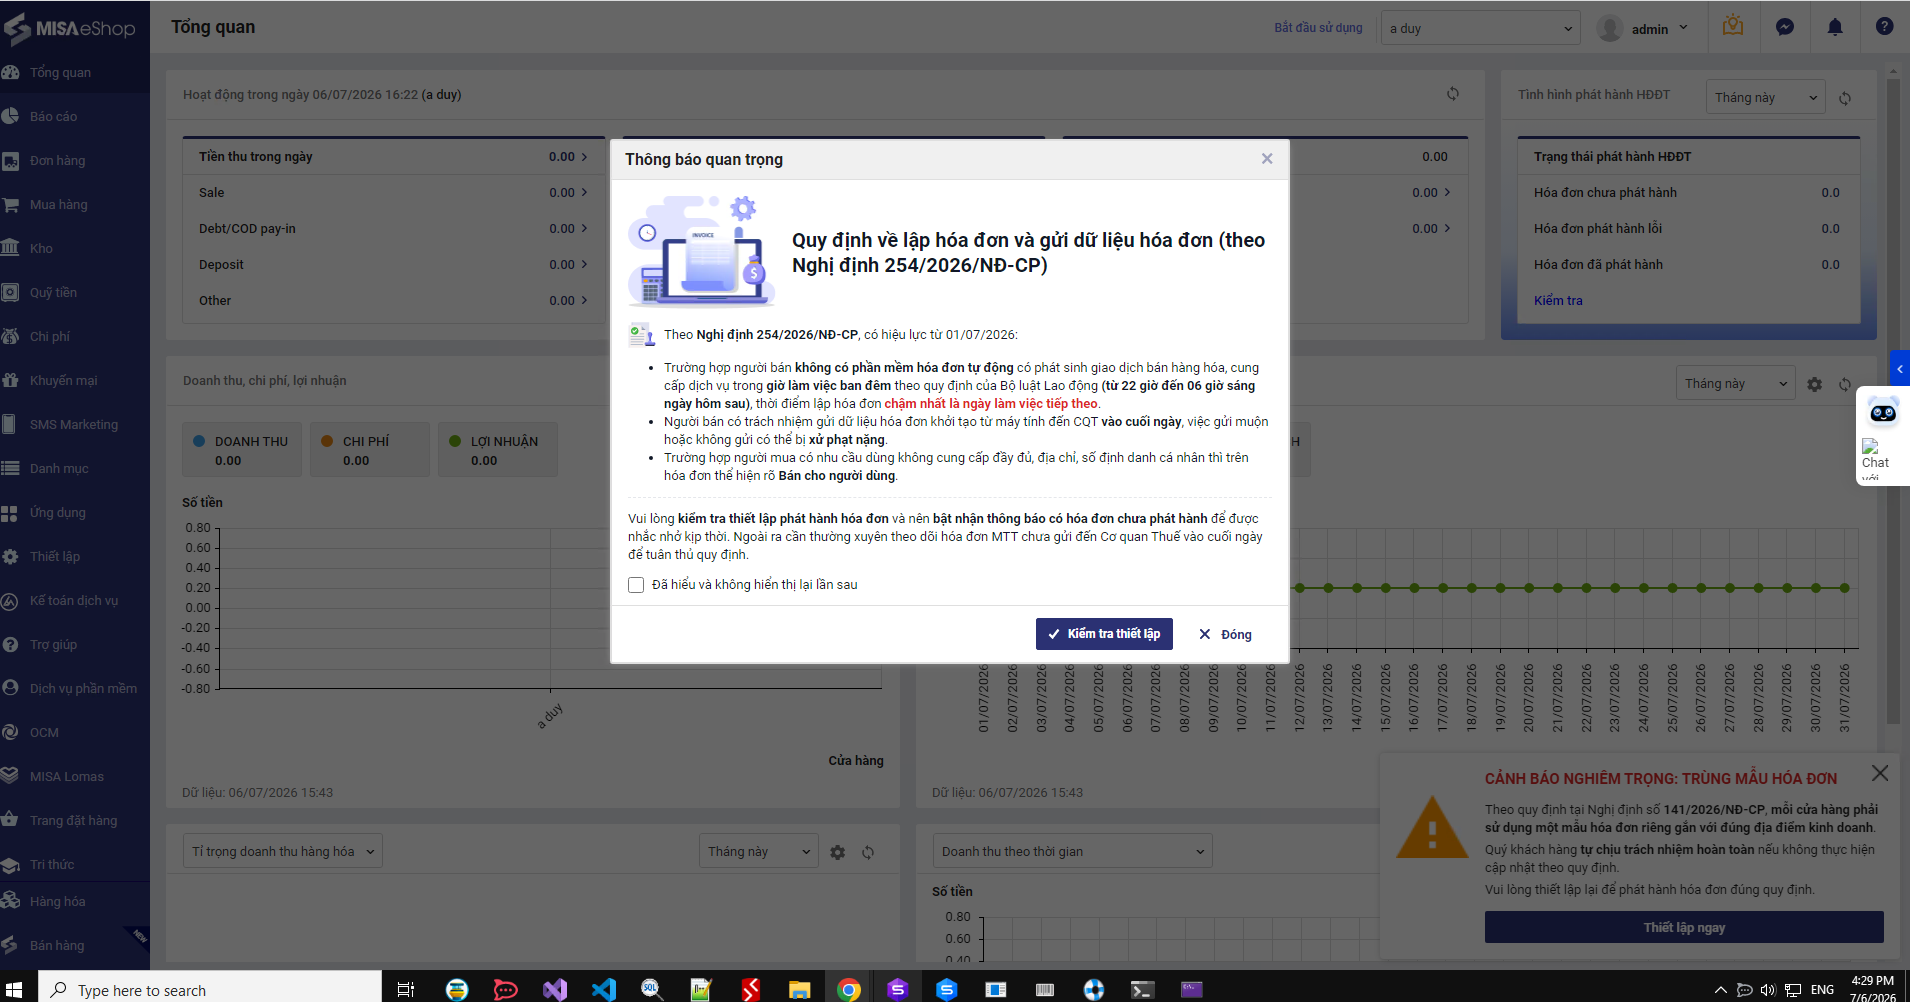1910x1002 pixels.
Task: Click the 'Bắt đầu sử dụng' link
Action: pyautogui.click(x=1318, y=28)
